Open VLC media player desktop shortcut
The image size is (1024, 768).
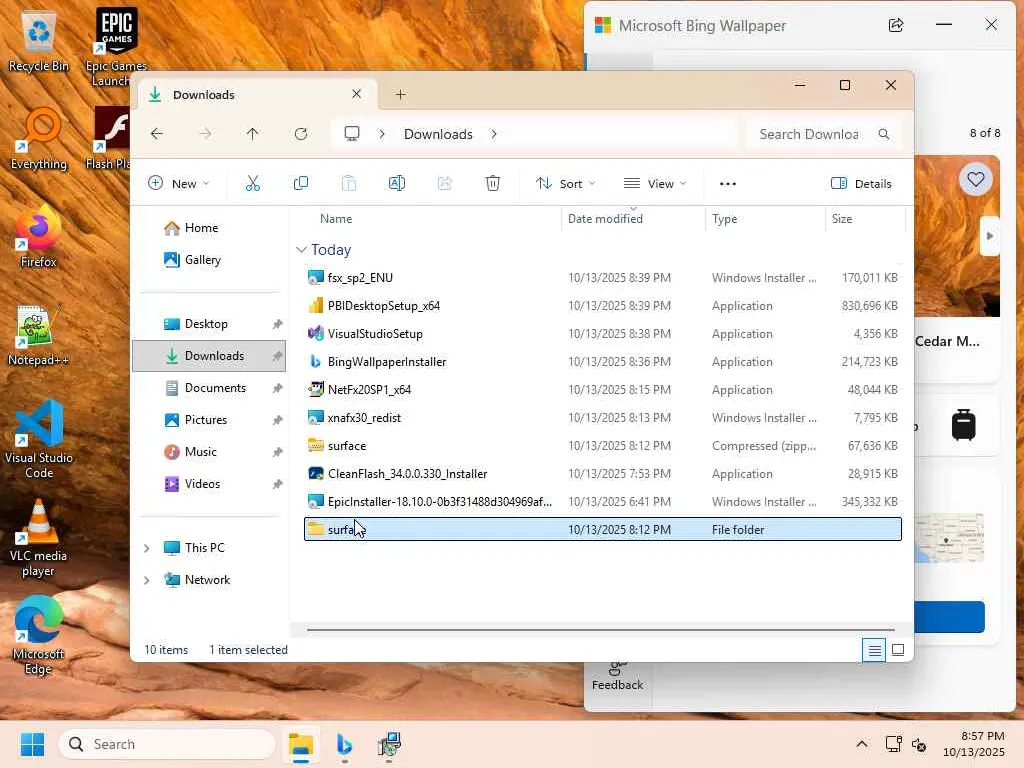pyautogui.click(x=39, y=538)
